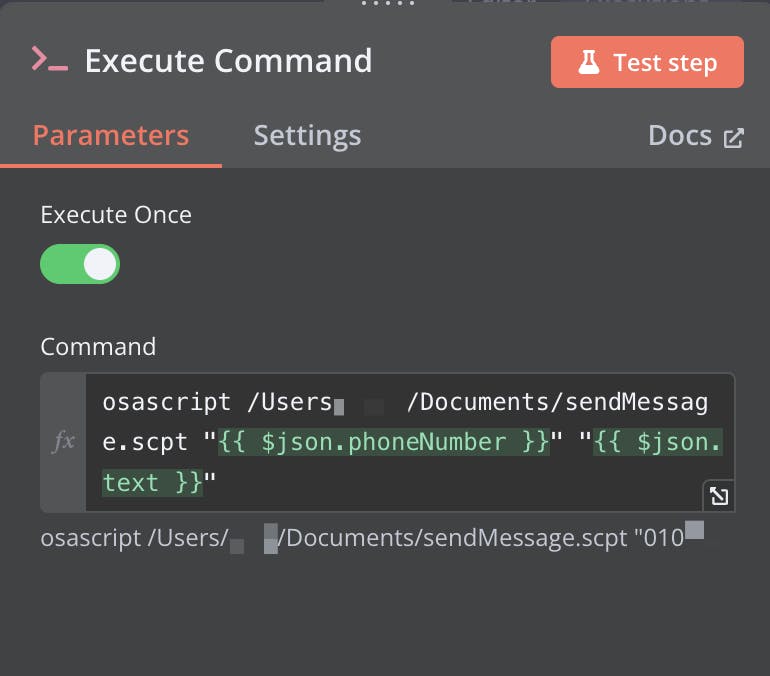Click the Execute Command terminal icon
Screen dimensions: 770x676
(50, 60)
